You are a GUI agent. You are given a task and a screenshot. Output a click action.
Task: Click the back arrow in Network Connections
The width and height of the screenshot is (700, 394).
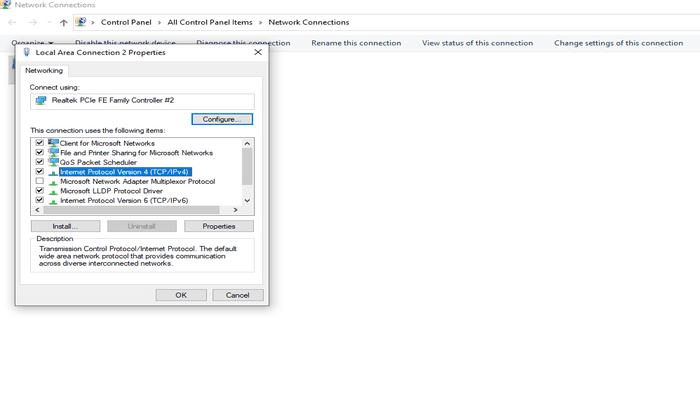[12, 22]
